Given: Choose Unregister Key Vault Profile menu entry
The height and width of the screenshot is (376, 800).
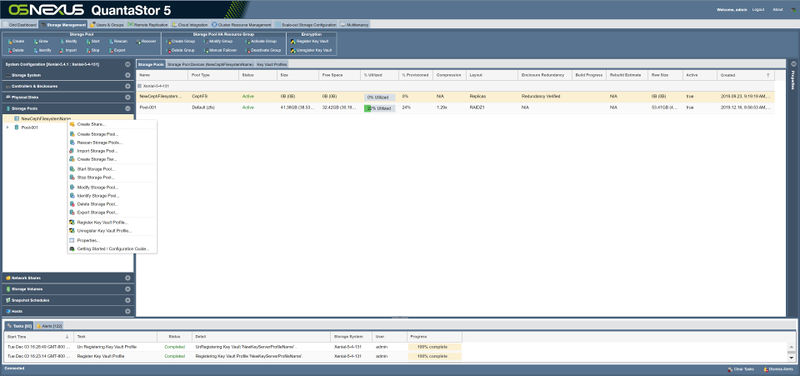Looking at the screenshot, I should click(x=112, y=231).
